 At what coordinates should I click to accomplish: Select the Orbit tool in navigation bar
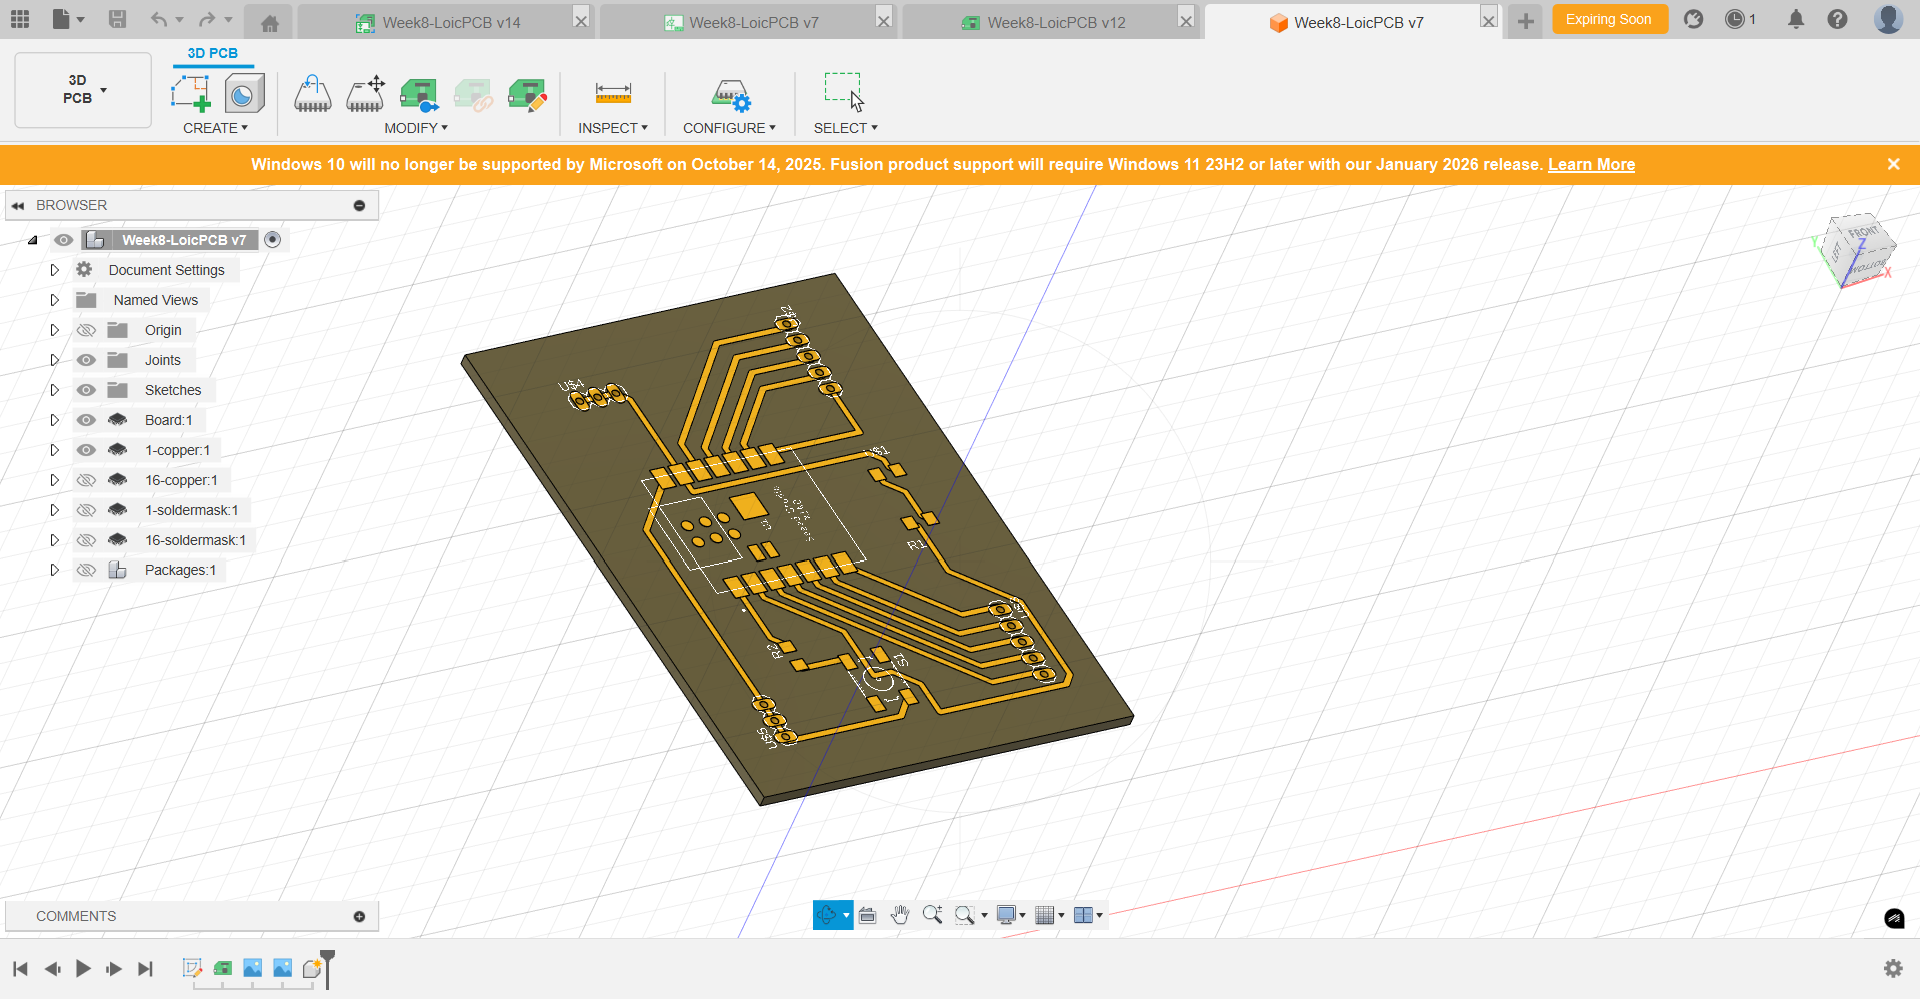(826, 915)
